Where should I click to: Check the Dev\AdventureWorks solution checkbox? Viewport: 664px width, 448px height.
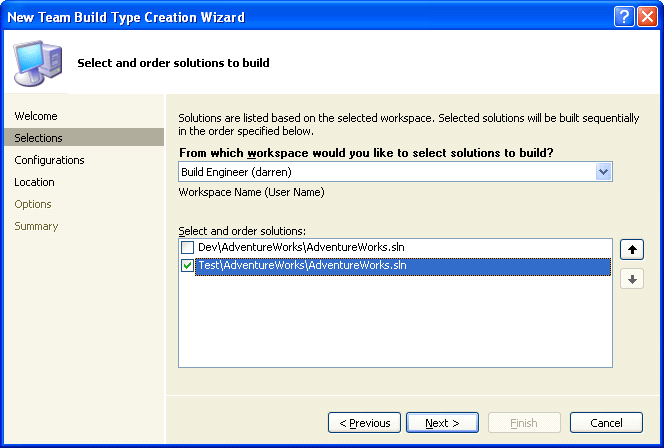[187, 247]
